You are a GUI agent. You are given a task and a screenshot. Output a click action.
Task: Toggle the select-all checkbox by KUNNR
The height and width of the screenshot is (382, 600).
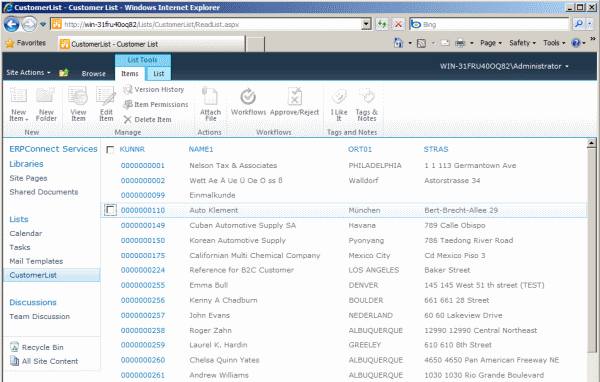(110, 150)
